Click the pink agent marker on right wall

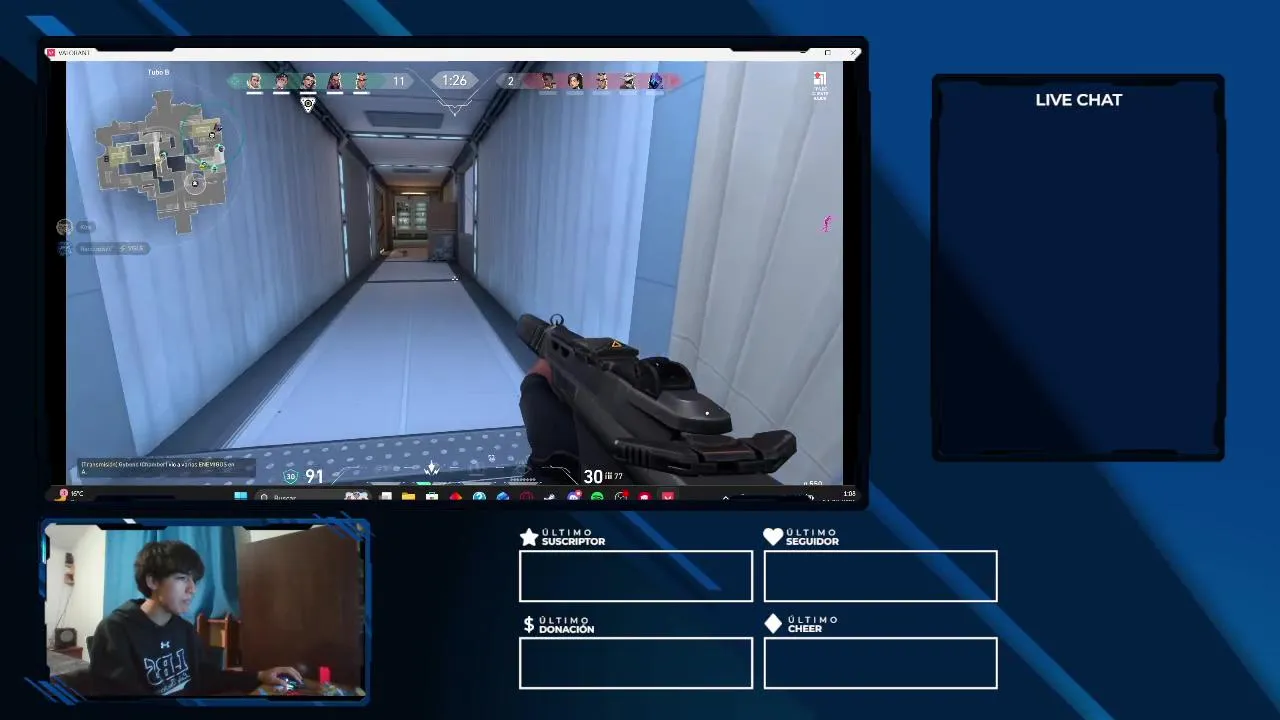point(826,224)
